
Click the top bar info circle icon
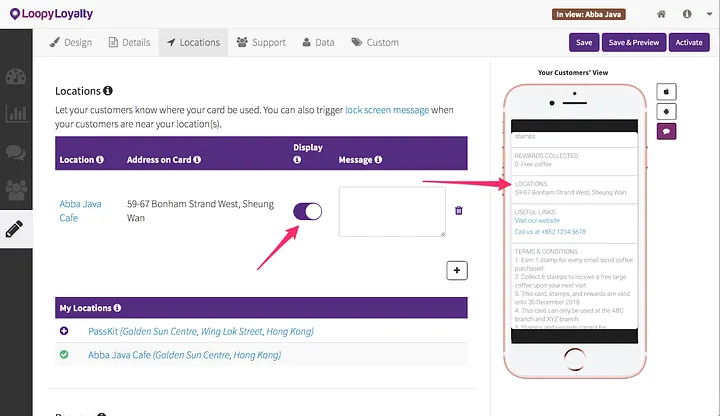click(x=687, y=14)
